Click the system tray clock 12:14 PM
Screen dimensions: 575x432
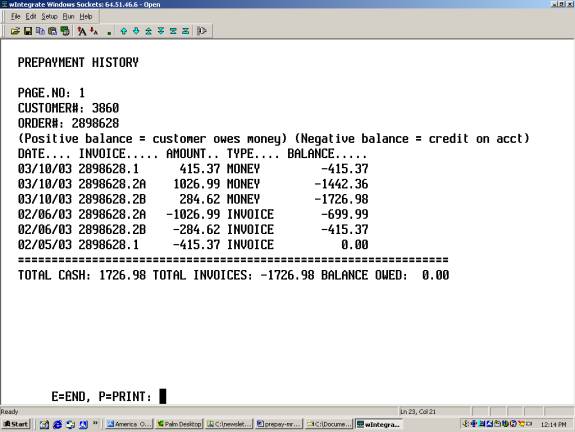pos(553,424)
